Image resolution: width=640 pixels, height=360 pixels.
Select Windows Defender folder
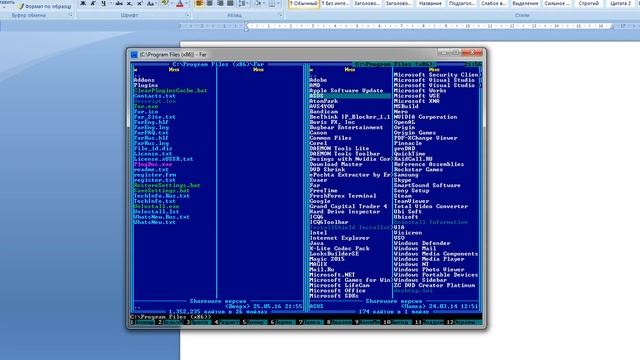(x=422, y=243)
